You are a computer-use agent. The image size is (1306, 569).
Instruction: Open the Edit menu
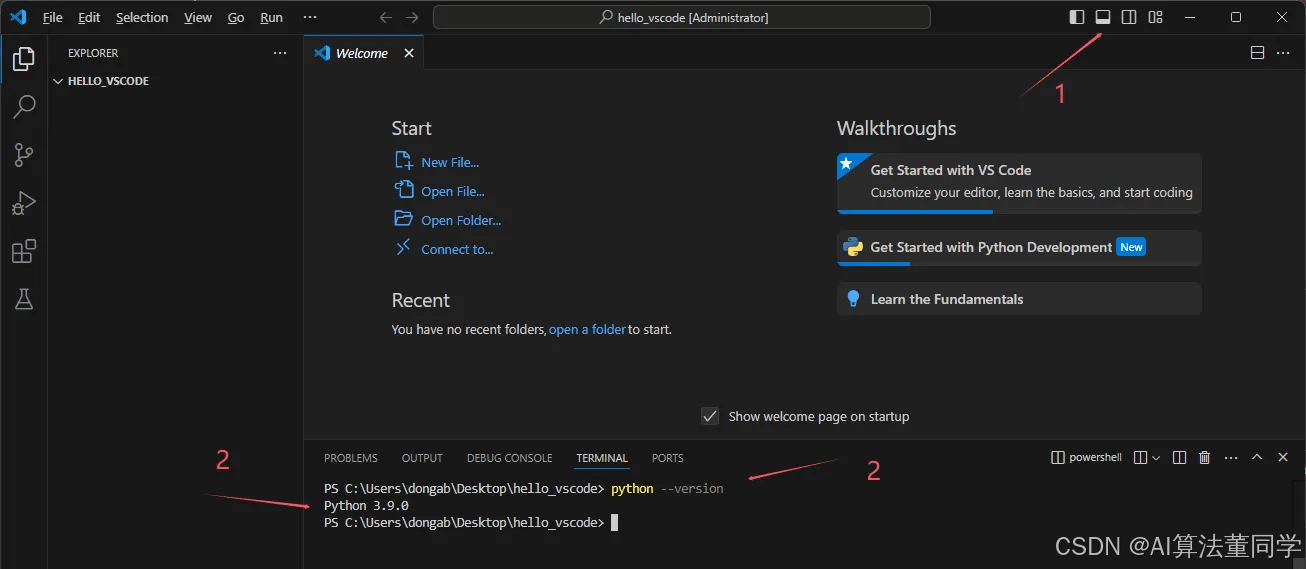point(89,17)
